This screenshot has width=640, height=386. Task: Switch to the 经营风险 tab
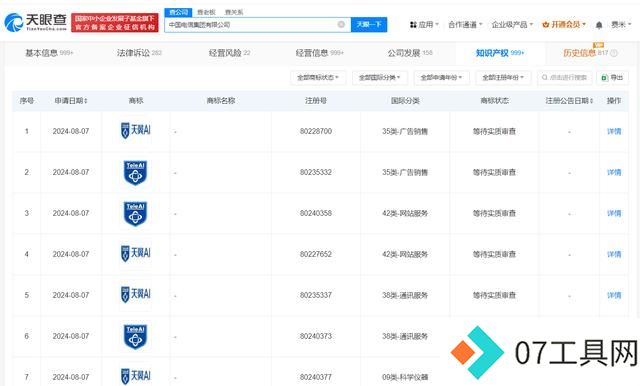pyautogui.click(x=229, y=53)
